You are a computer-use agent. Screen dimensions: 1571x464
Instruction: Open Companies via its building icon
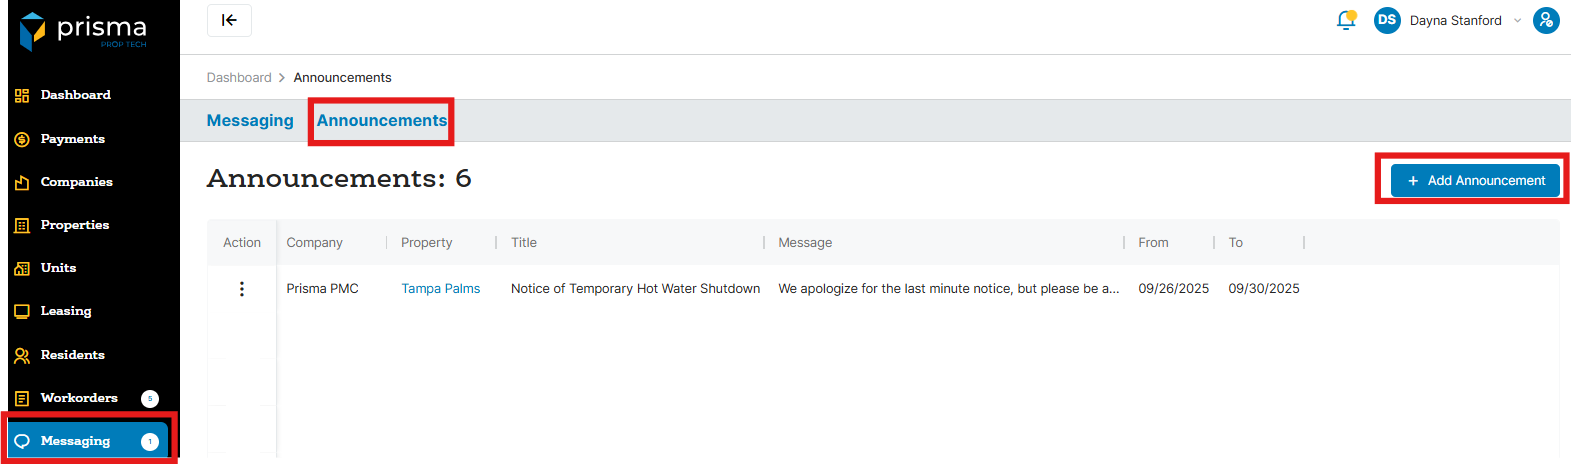pyautogui.click(x=22, y=182)
